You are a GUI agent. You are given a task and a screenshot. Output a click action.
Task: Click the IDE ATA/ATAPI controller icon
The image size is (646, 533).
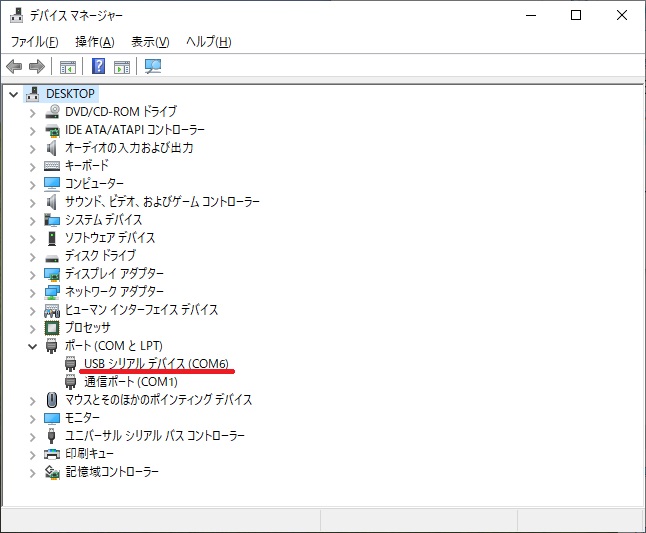(52, 130)
